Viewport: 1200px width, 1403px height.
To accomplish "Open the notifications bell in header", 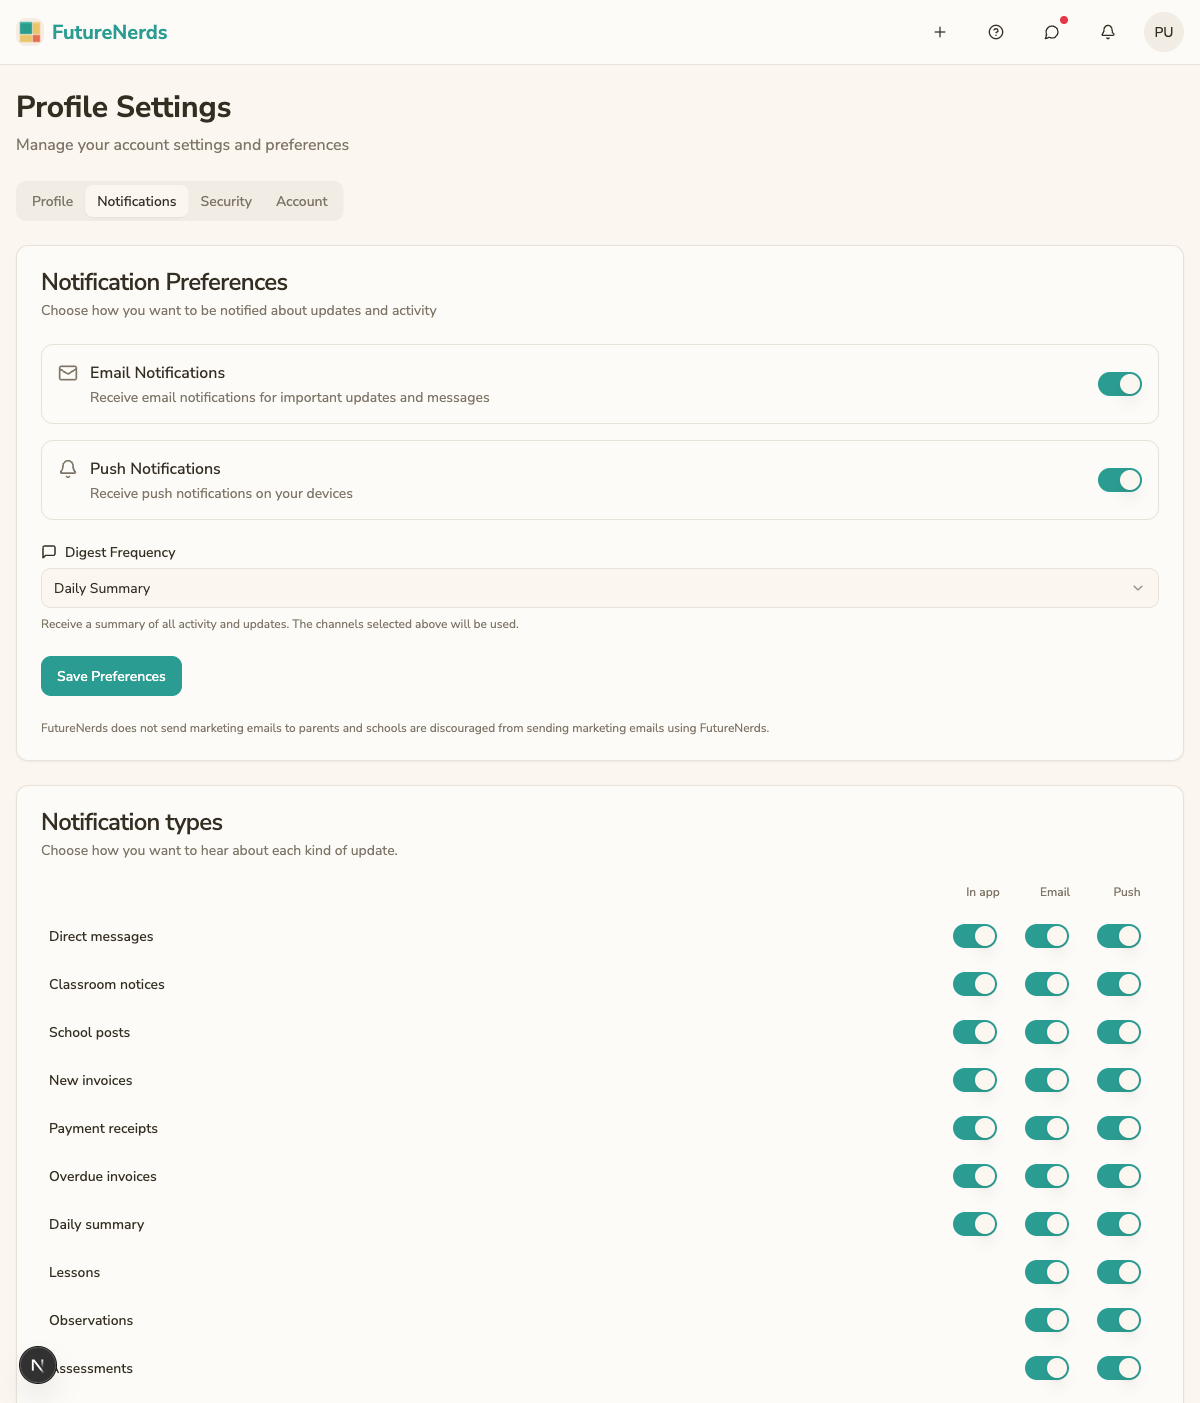I will coord(1108,32).
